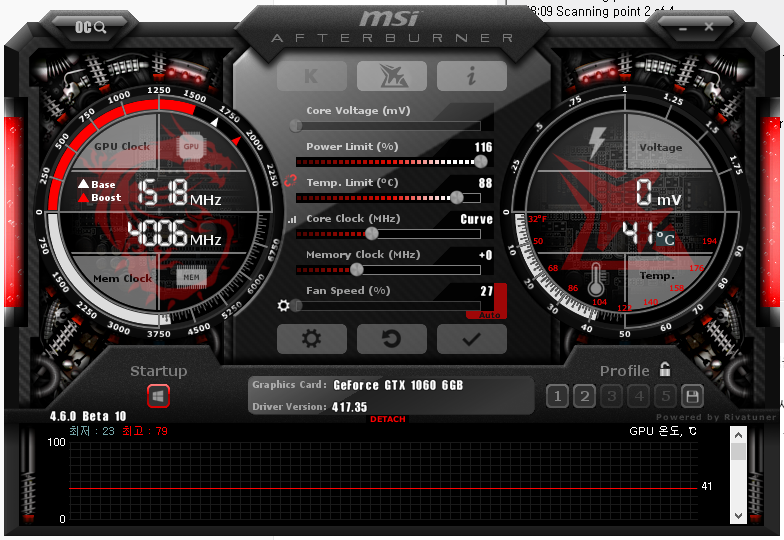
Task: Click the Core Voltage slider handle
Action: (296, 126)
